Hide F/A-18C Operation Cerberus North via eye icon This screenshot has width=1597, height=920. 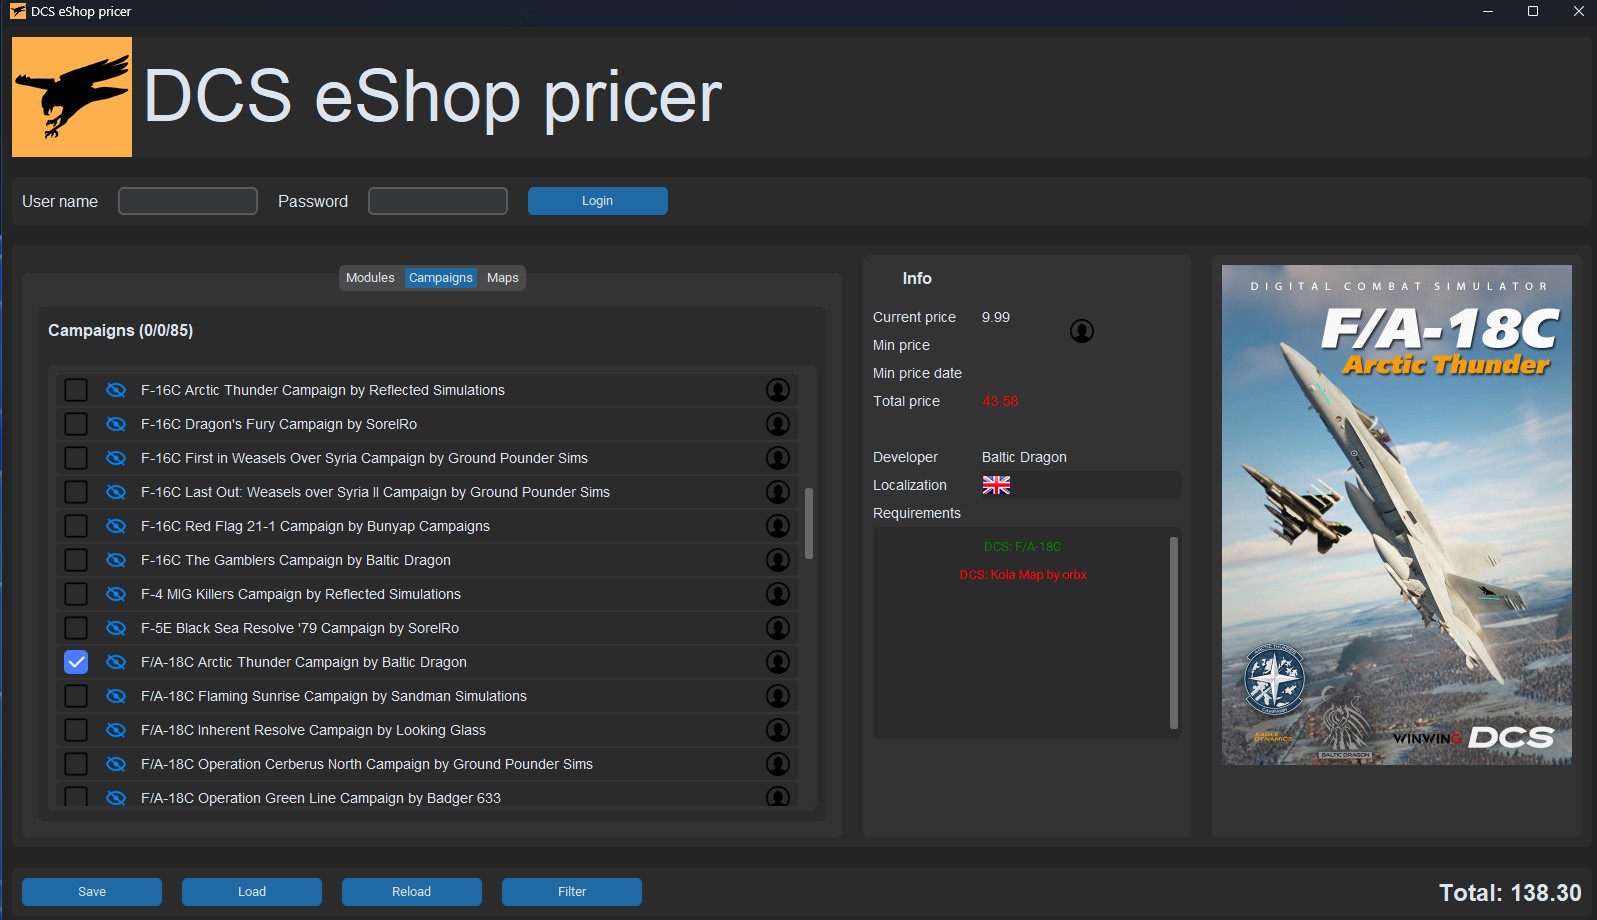pyautogui.click(x=116, y=764)
